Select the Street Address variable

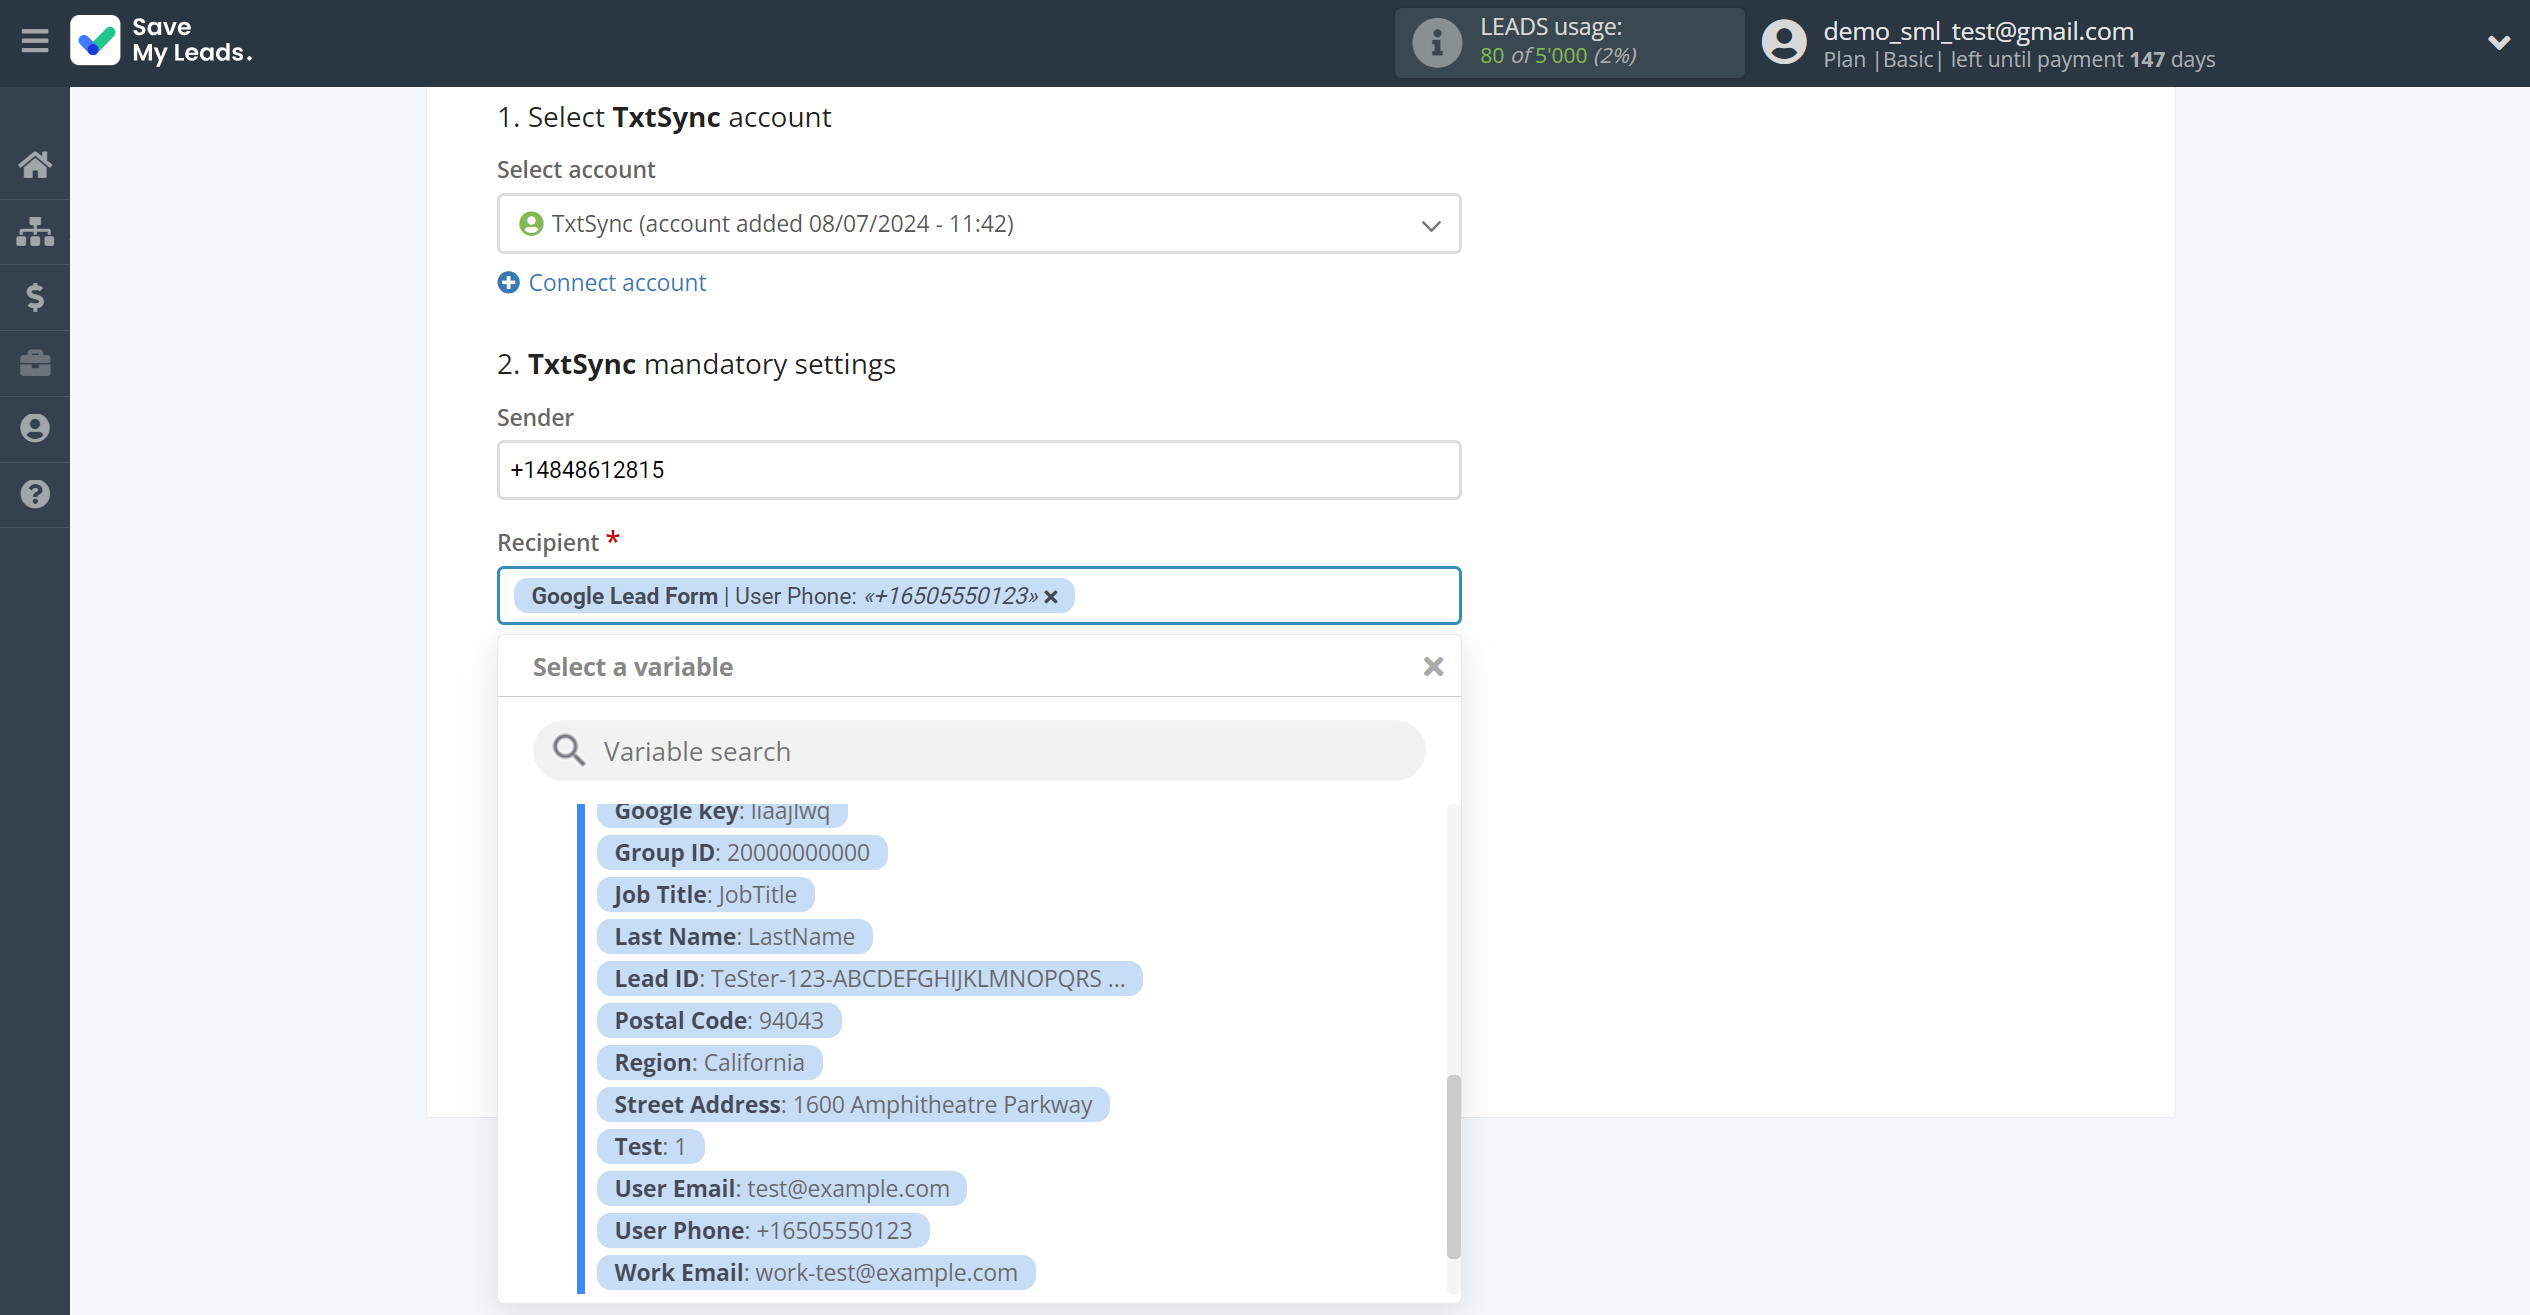(853, 1105)
